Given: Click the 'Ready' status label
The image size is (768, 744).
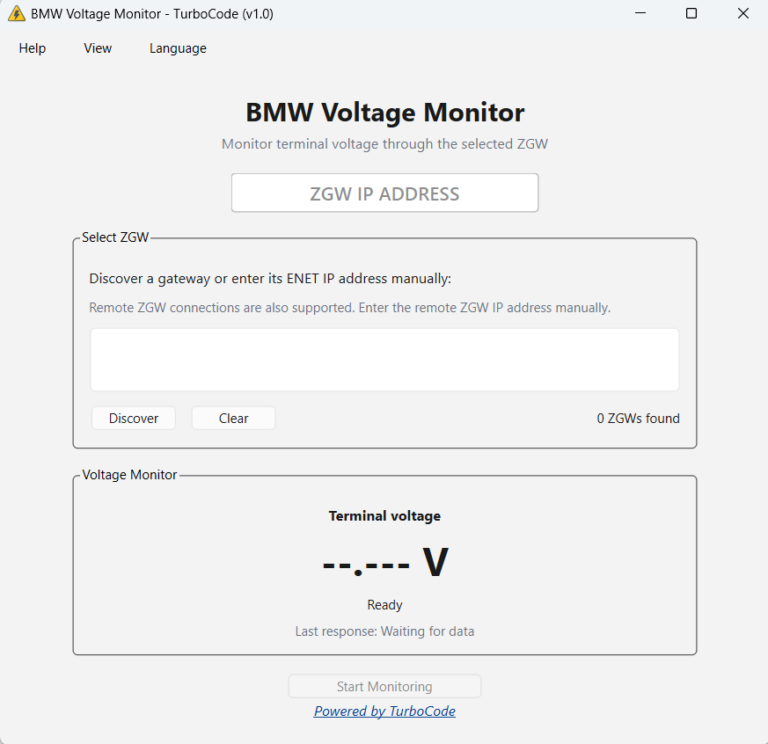Looking at the screenshot, I should click(384, 605).
